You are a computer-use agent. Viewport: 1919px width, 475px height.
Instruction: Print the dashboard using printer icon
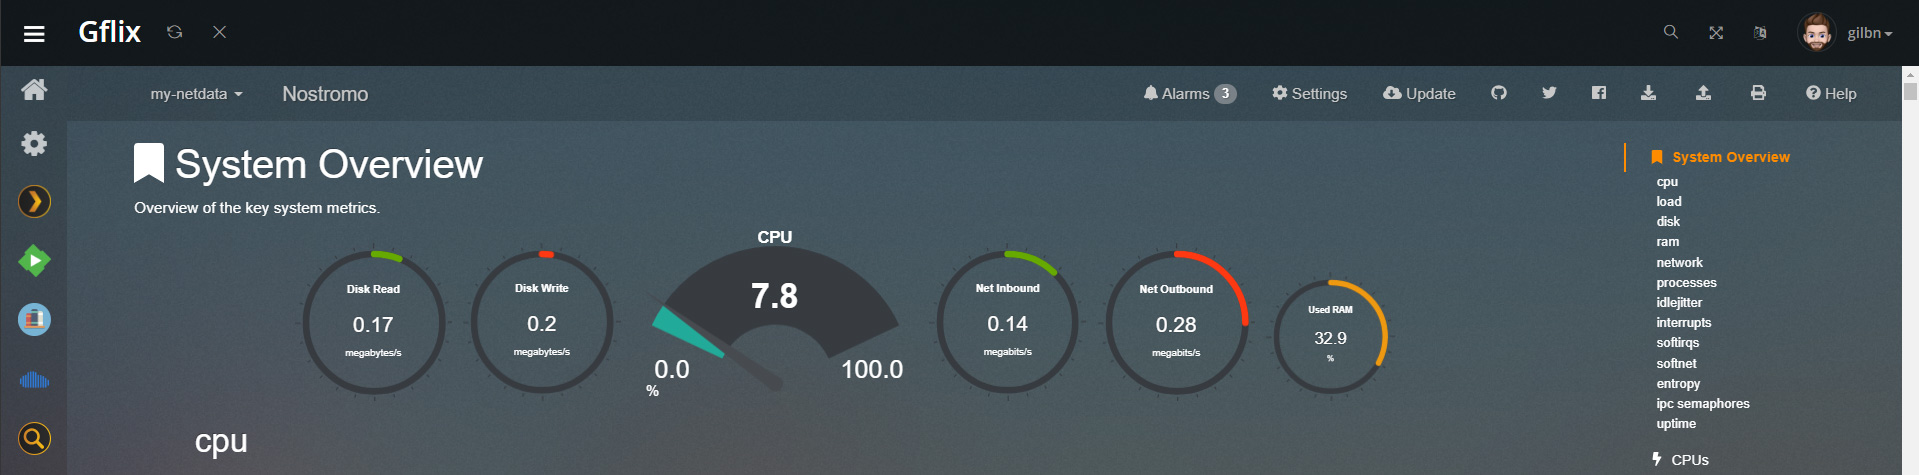pos(1758,93)
